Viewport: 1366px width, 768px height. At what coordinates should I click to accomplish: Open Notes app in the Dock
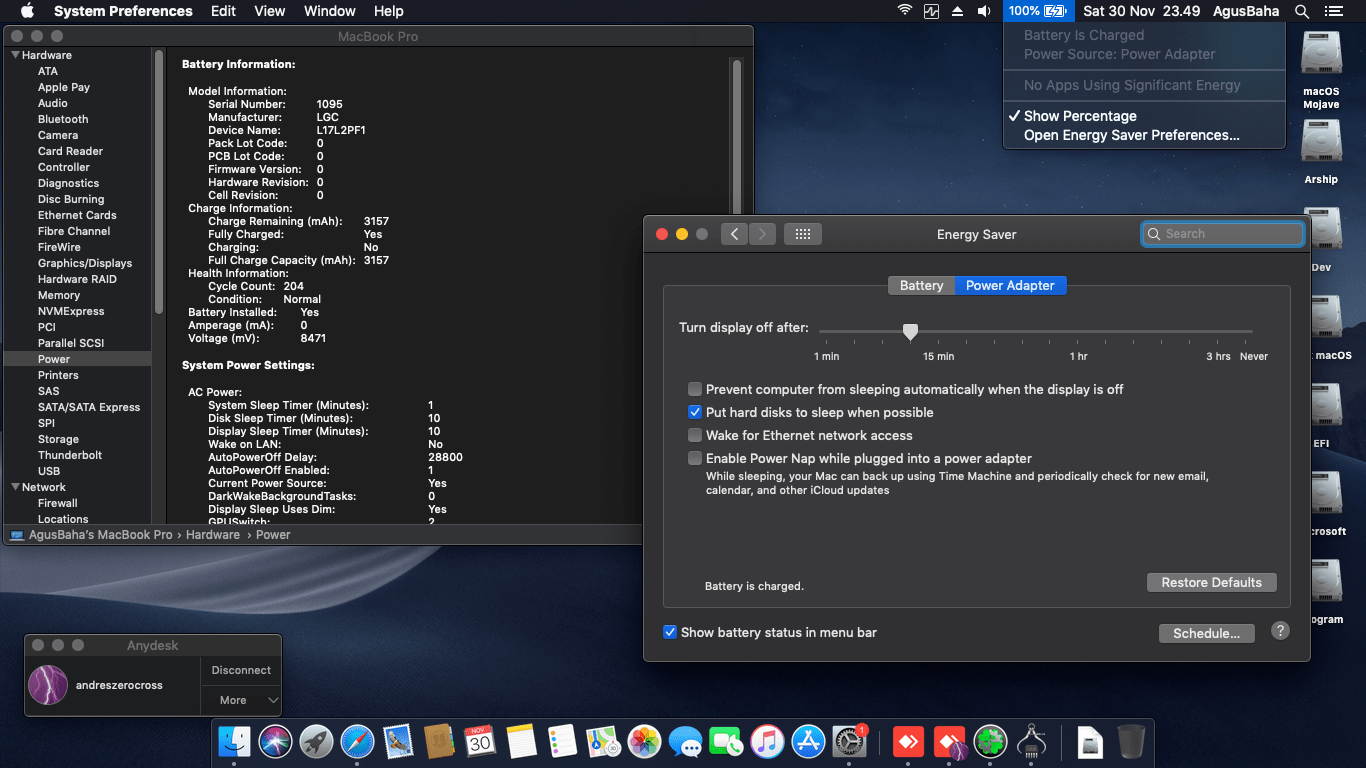click(521, 742)
